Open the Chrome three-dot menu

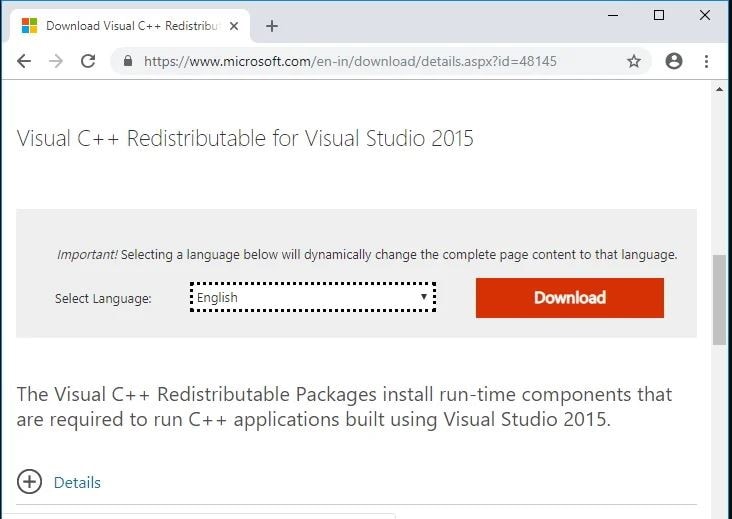click(706, 61)
